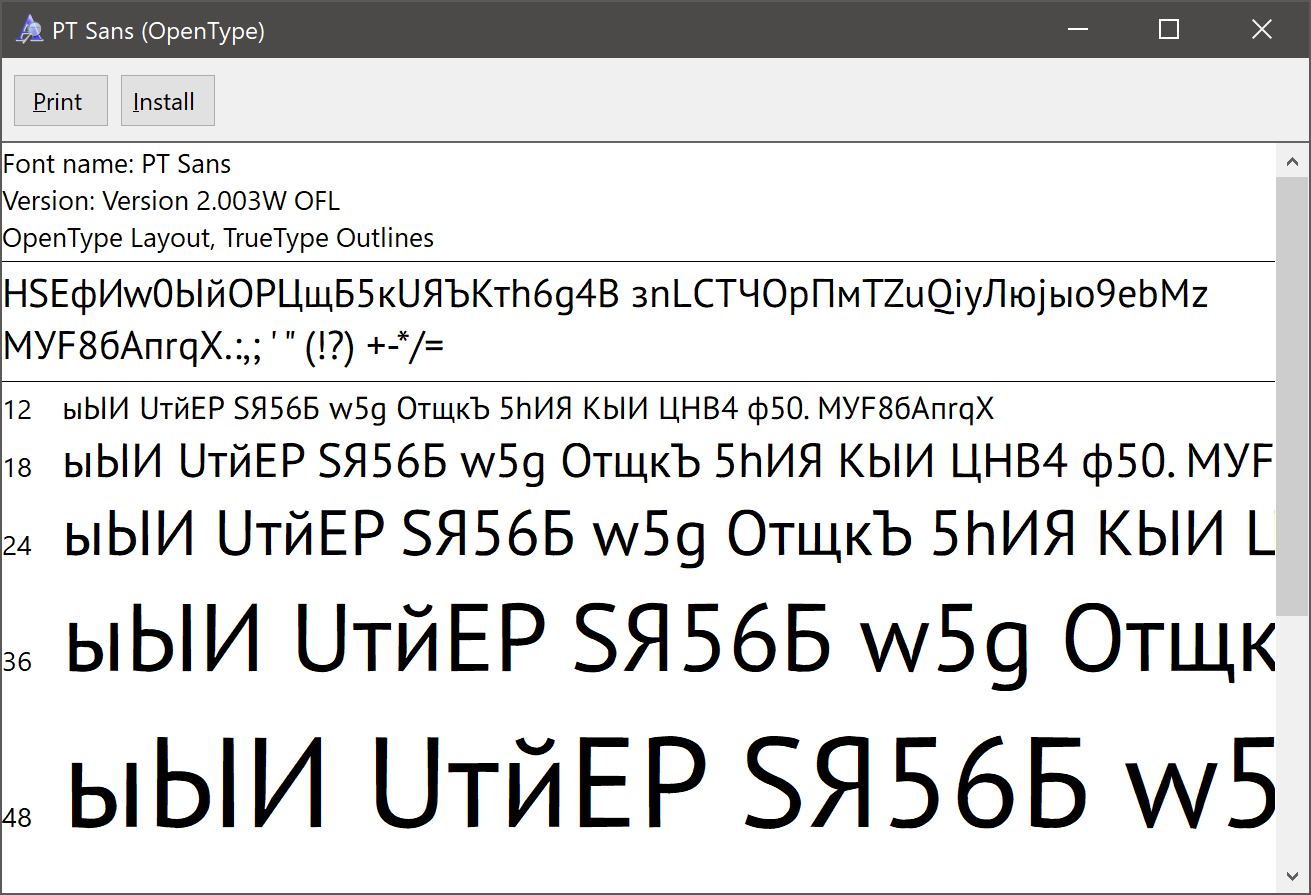The width and height of the screenshot is (1311, 895).
Task: Click the 36 point size label
Action: [18, 661]
